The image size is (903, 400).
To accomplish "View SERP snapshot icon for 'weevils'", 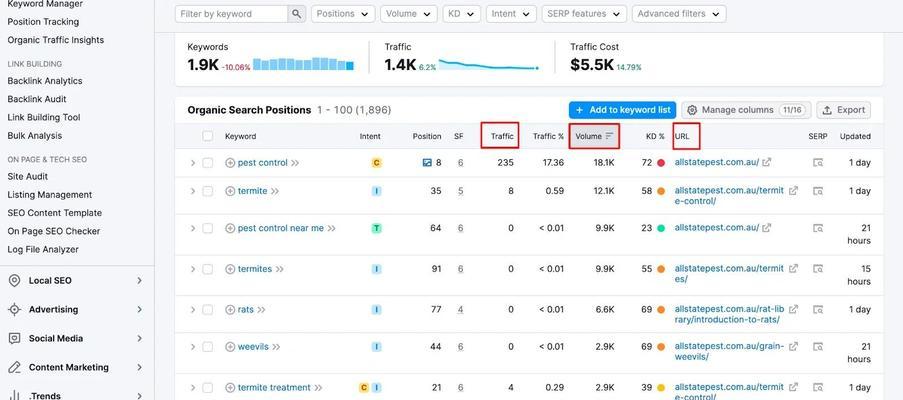I will click(818, 347).
